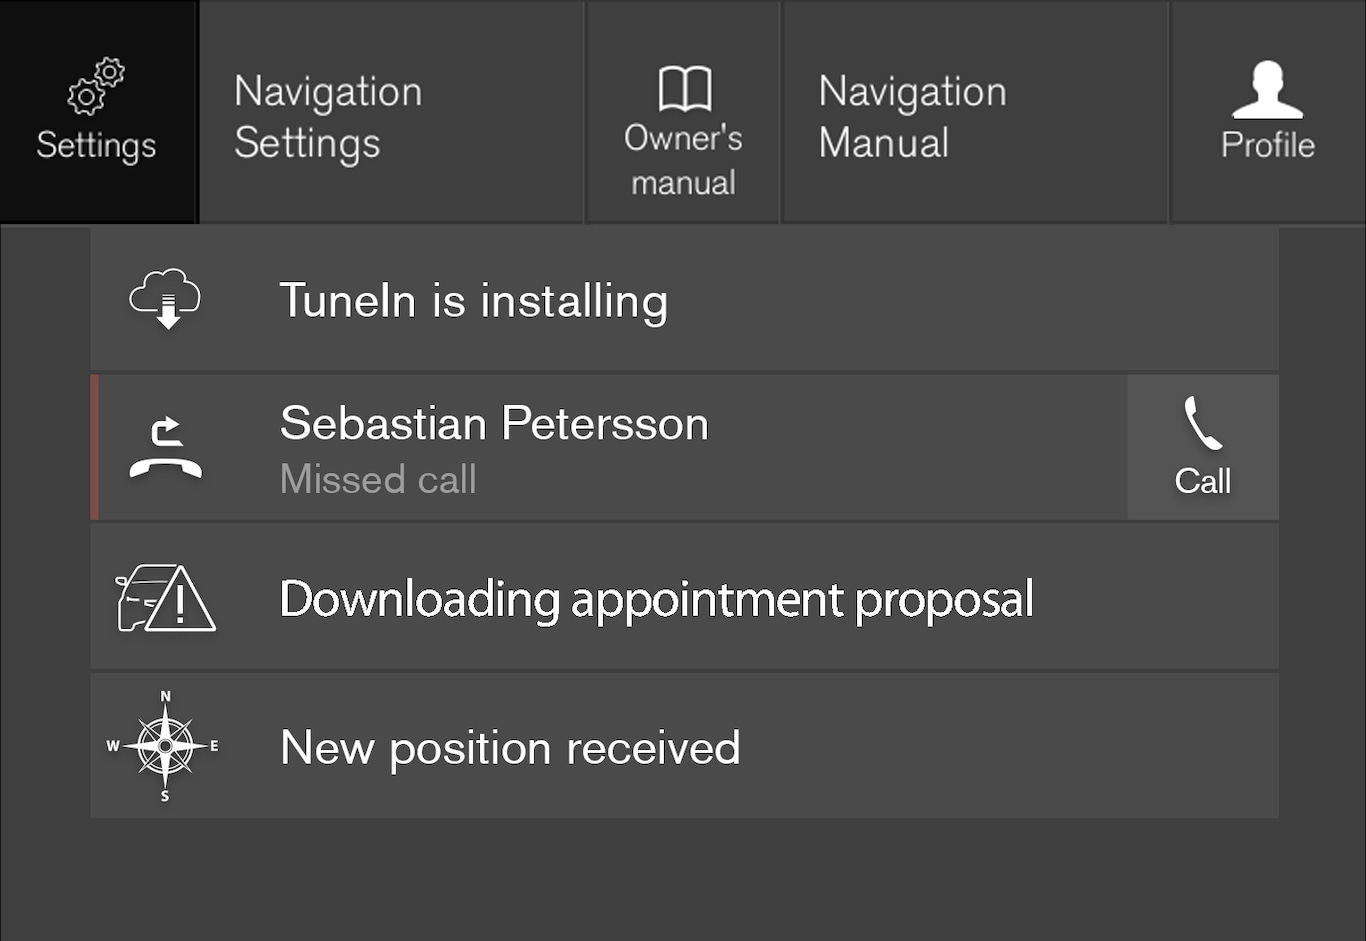Image resolution: width=1366 pixels, height=941 pixels.
Task: Open Settings via the gears icon
Action: 96,86
